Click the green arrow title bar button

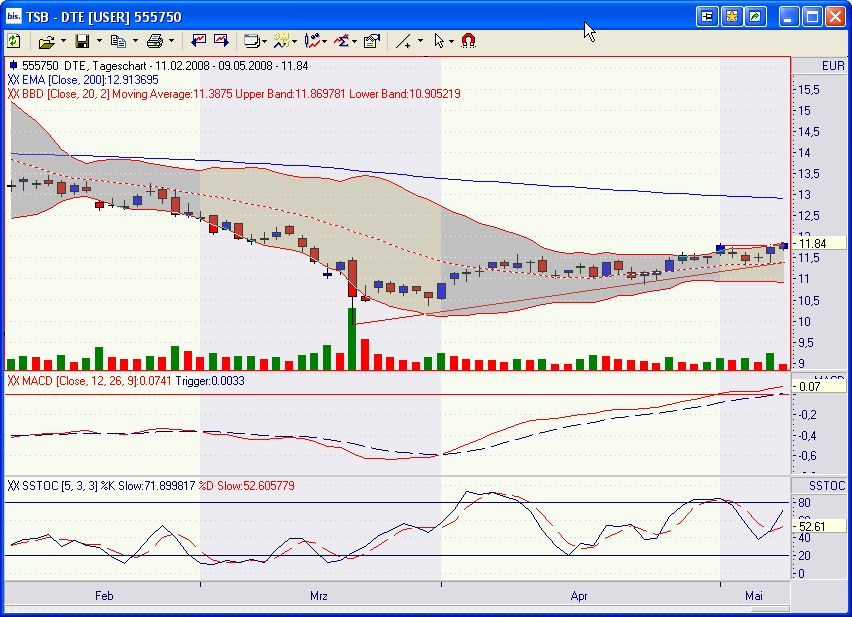[756, 17]
